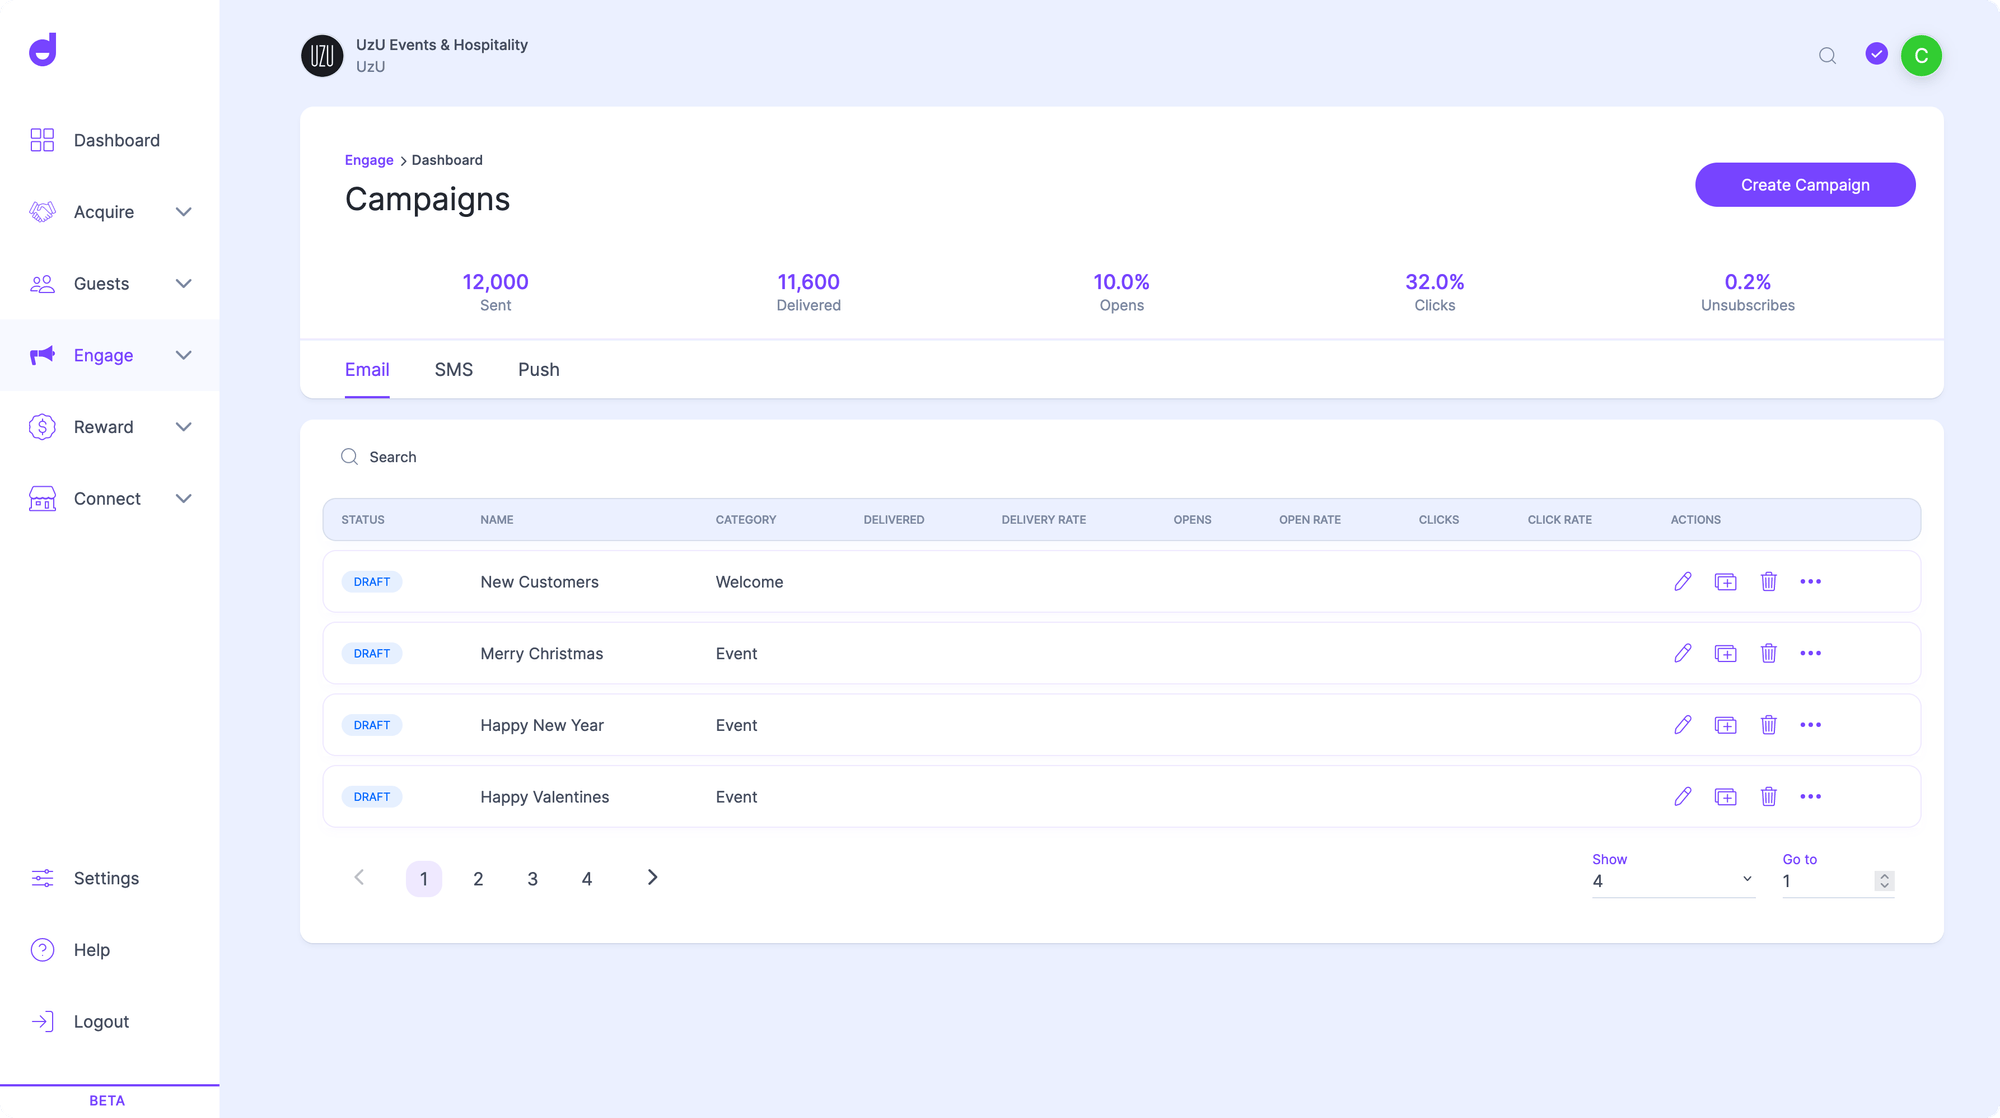The image size is (2000, 1118).
Task: Open the green user avatar C
Action: (x=1921, y=56)
